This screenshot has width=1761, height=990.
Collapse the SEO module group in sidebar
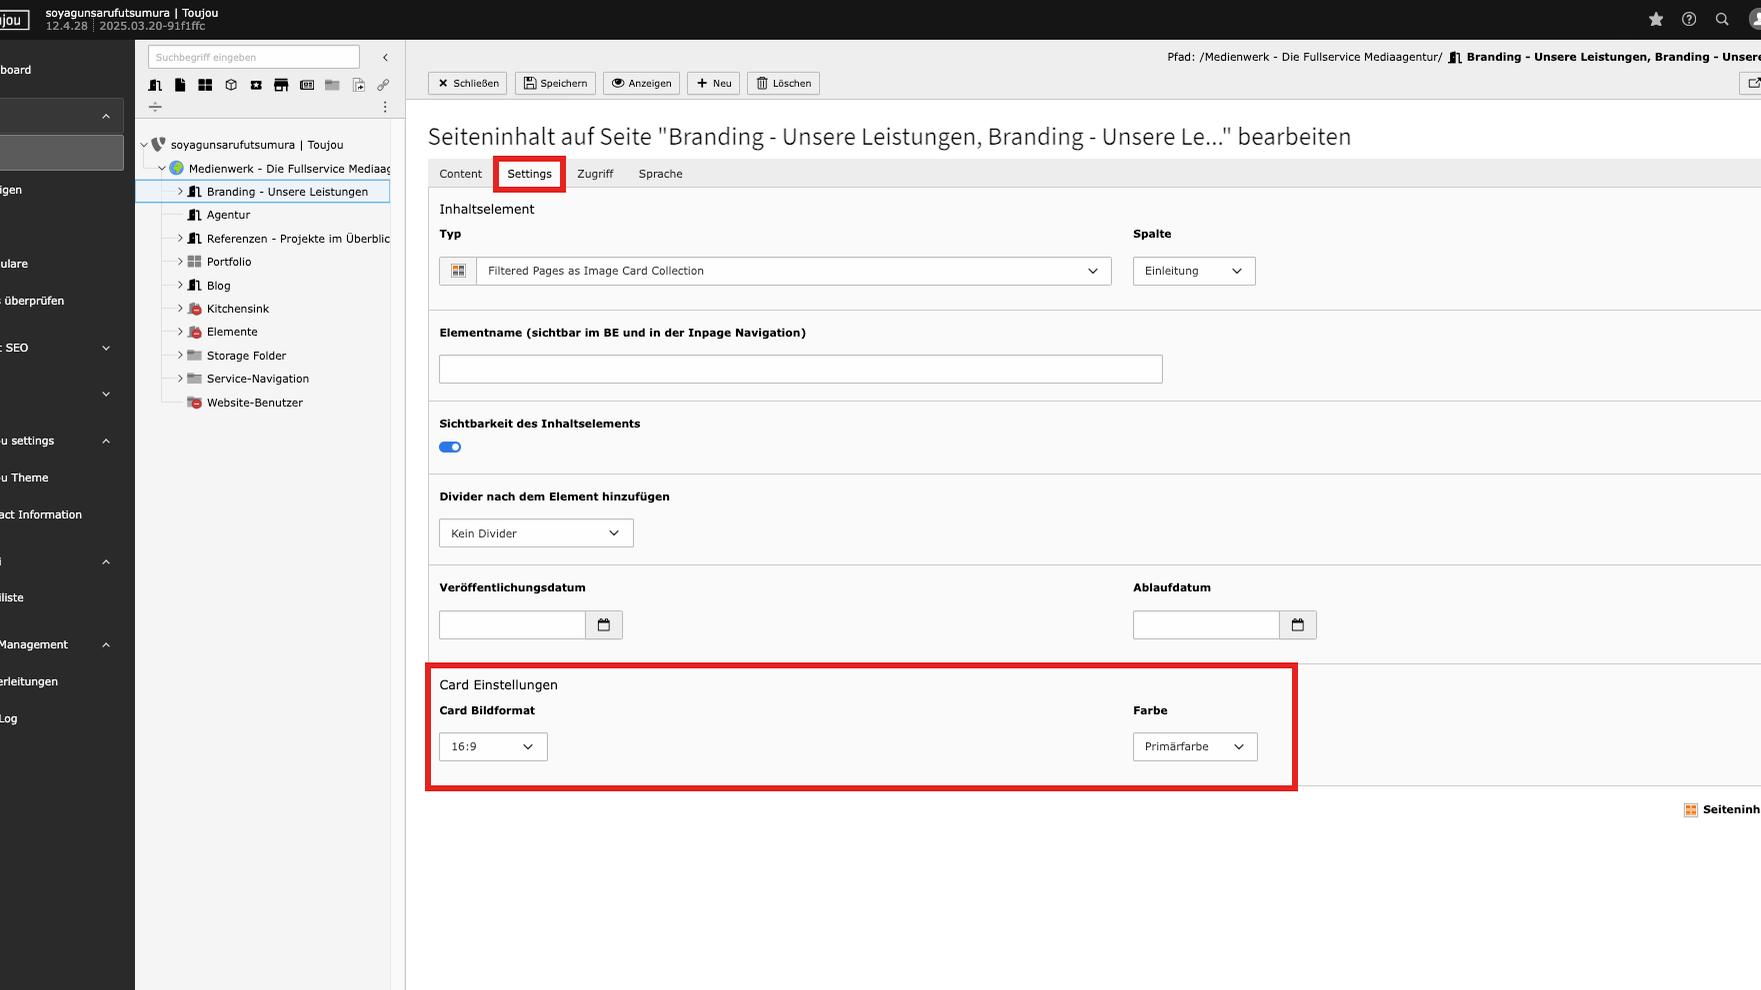pyautogui.click(x=106, y=348)
